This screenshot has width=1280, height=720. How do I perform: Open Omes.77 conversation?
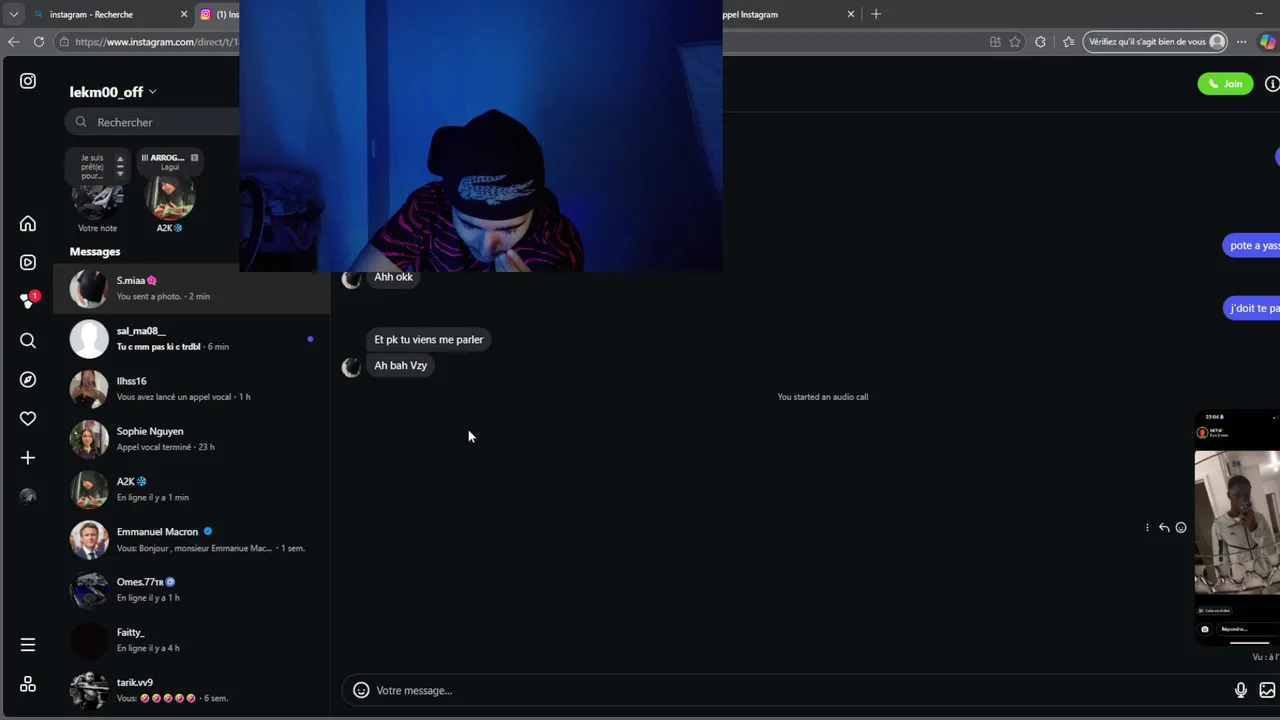(x=192, y=589)
